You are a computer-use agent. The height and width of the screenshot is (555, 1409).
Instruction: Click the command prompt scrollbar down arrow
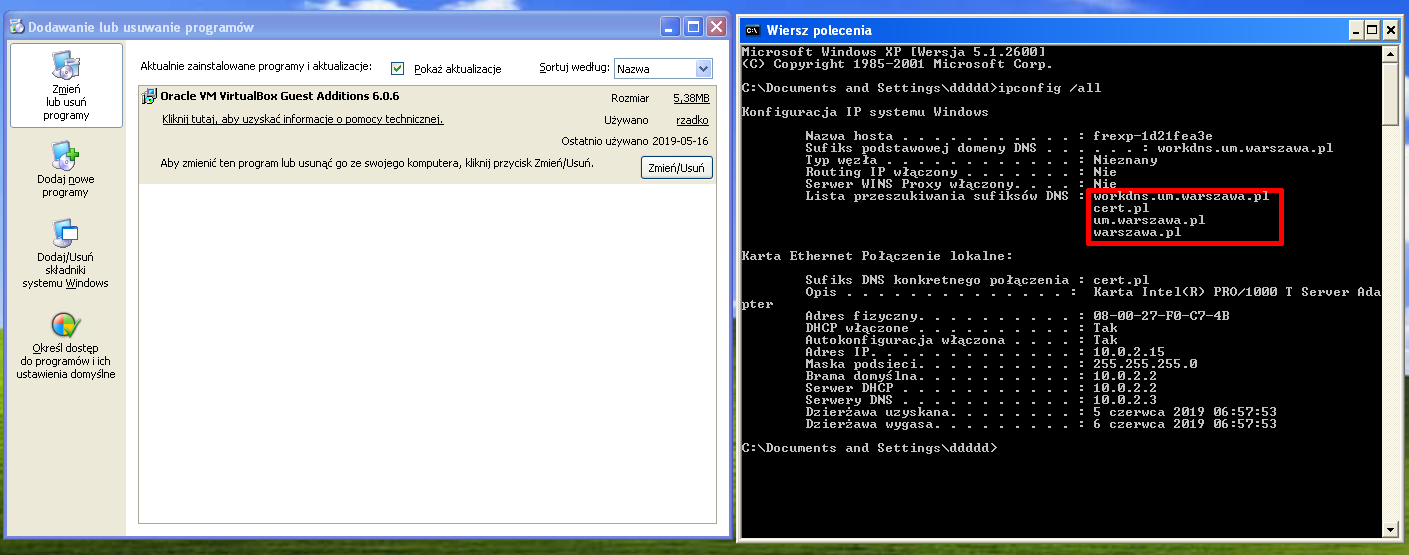pos(1390,530)
